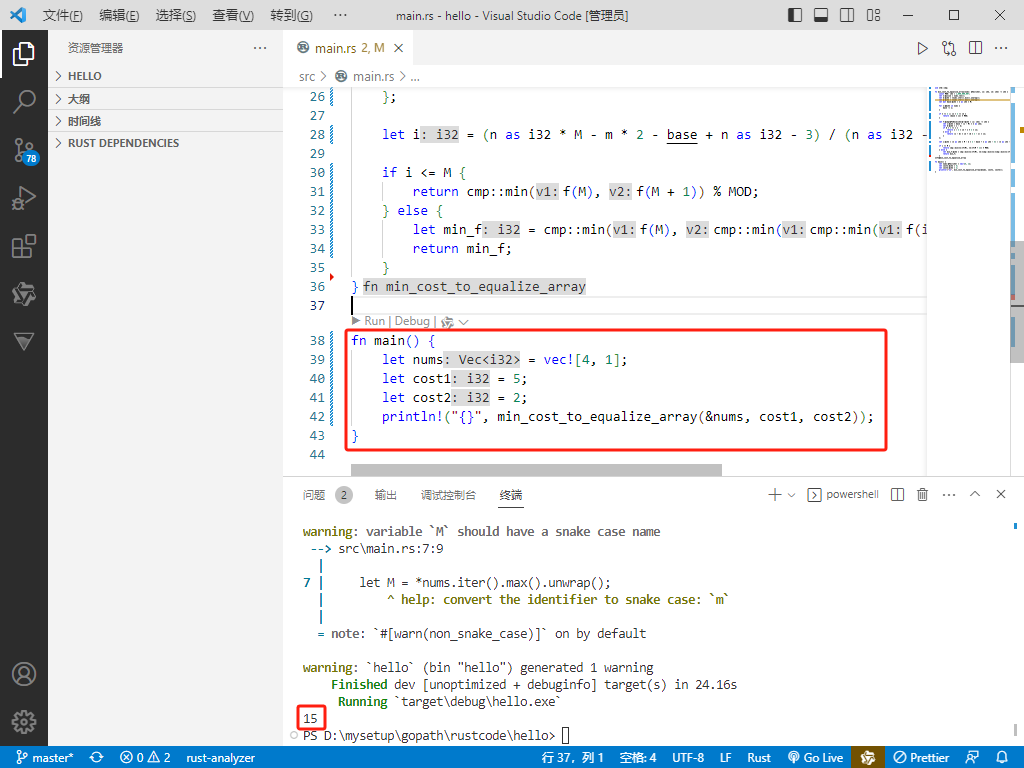The image size is (1024, 768).
Task: Toggle bottom panel layout icon
Action: click(x=821, y=15)
